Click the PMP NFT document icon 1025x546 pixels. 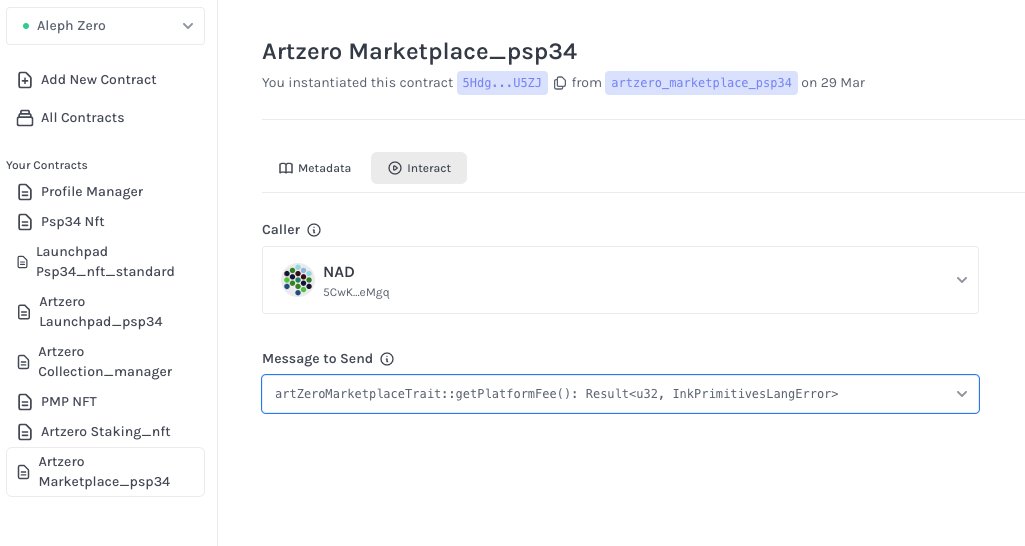click(24, 401)
